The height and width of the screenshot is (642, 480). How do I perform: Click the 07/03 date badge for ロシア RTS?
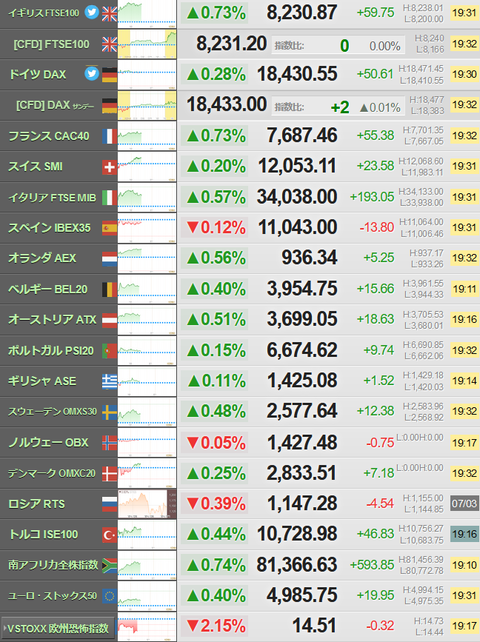[x=464, y=503]
